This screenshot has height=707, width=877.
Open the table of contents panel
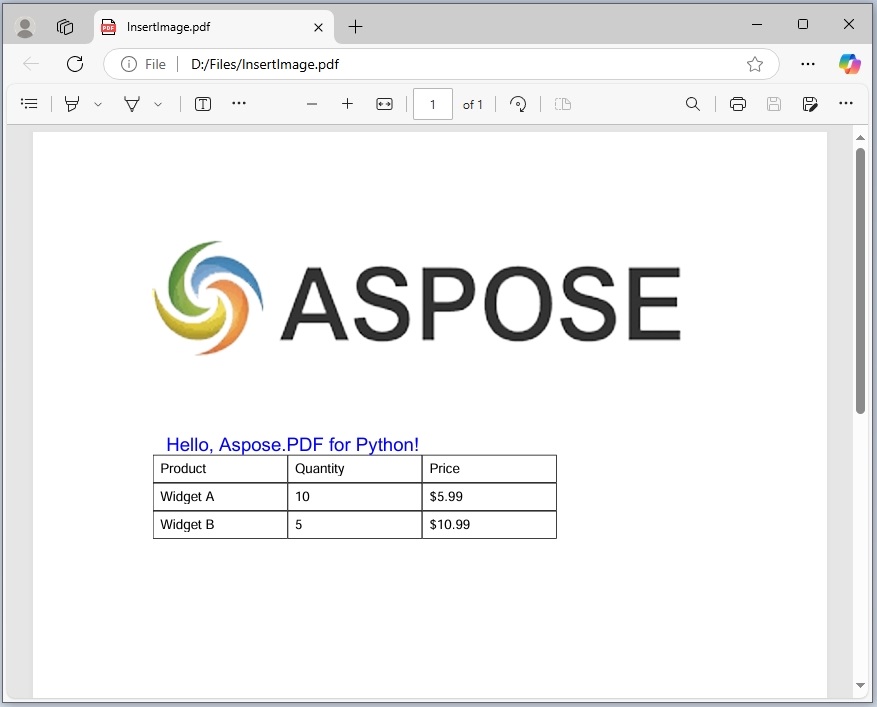click(29, 103)
